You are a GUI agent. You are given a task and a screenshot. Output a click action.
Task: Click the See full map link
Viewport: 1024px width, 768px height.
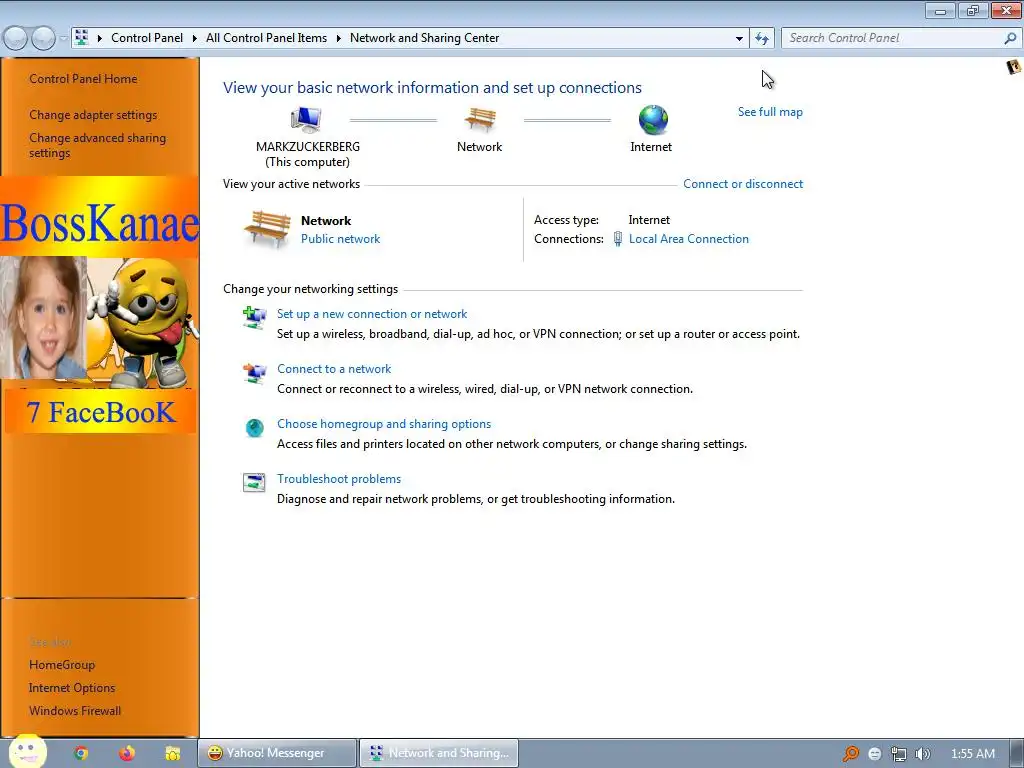770,112
